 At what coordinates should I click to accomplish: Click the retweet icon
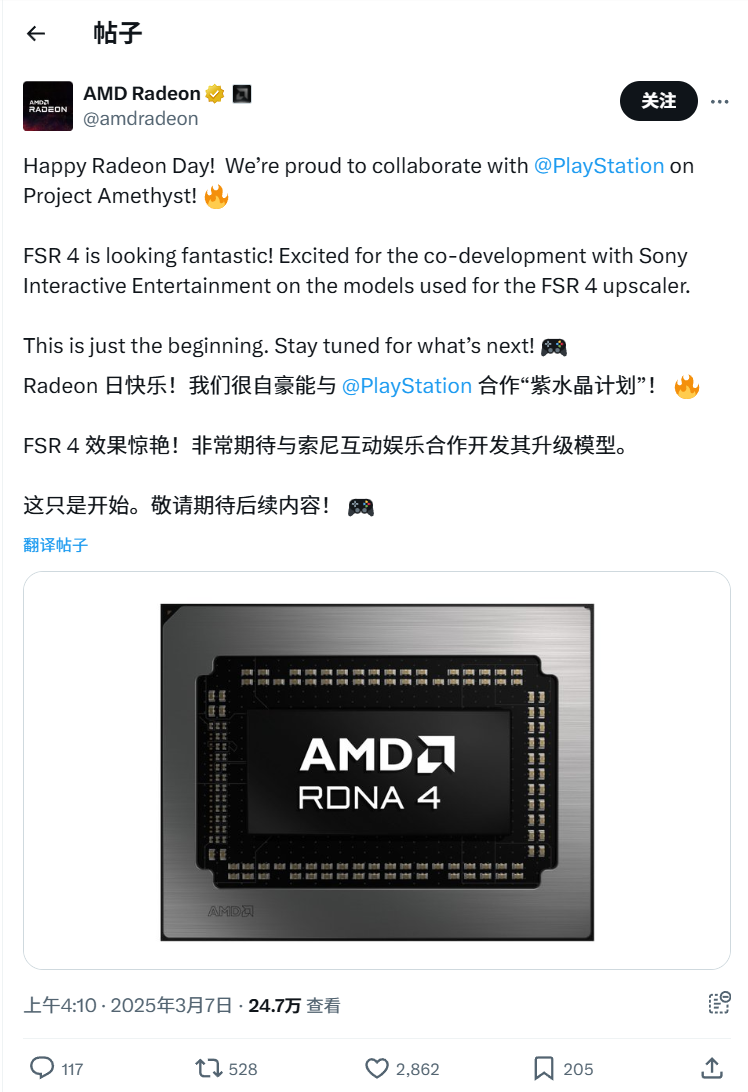click(209, 1068)
